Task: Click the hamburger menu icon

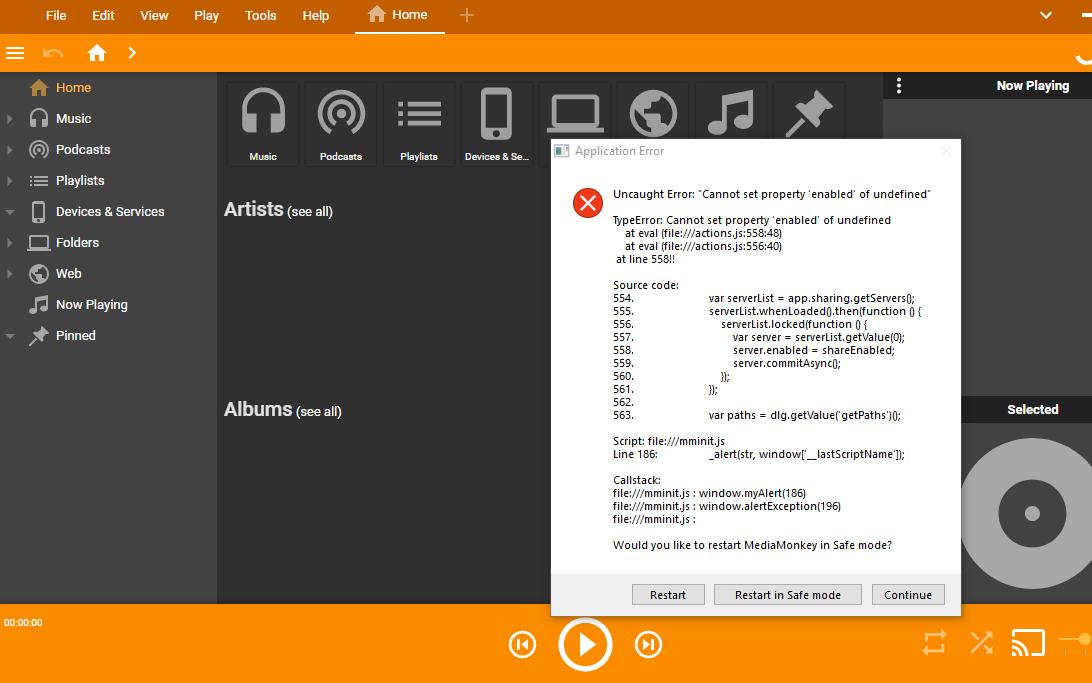Action: point(15,53)
